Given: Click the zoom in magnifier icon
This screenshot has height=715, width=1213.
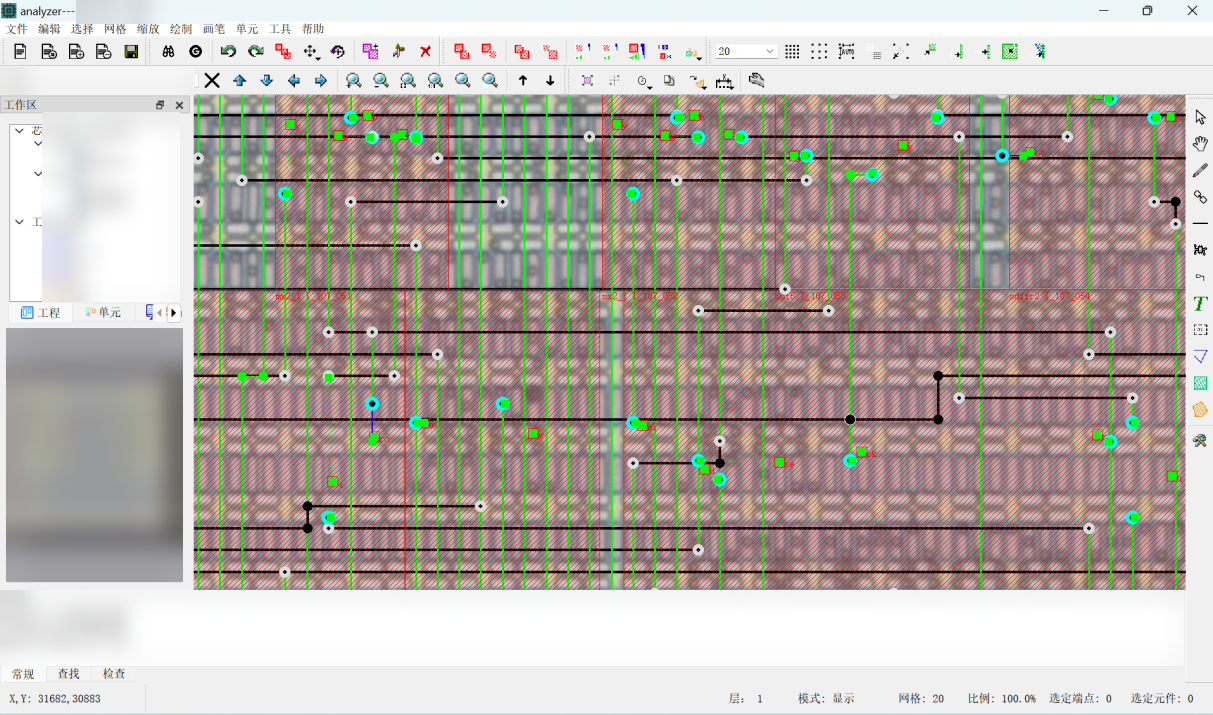Looking at the screenshot, I should click(x=353, y=80).
